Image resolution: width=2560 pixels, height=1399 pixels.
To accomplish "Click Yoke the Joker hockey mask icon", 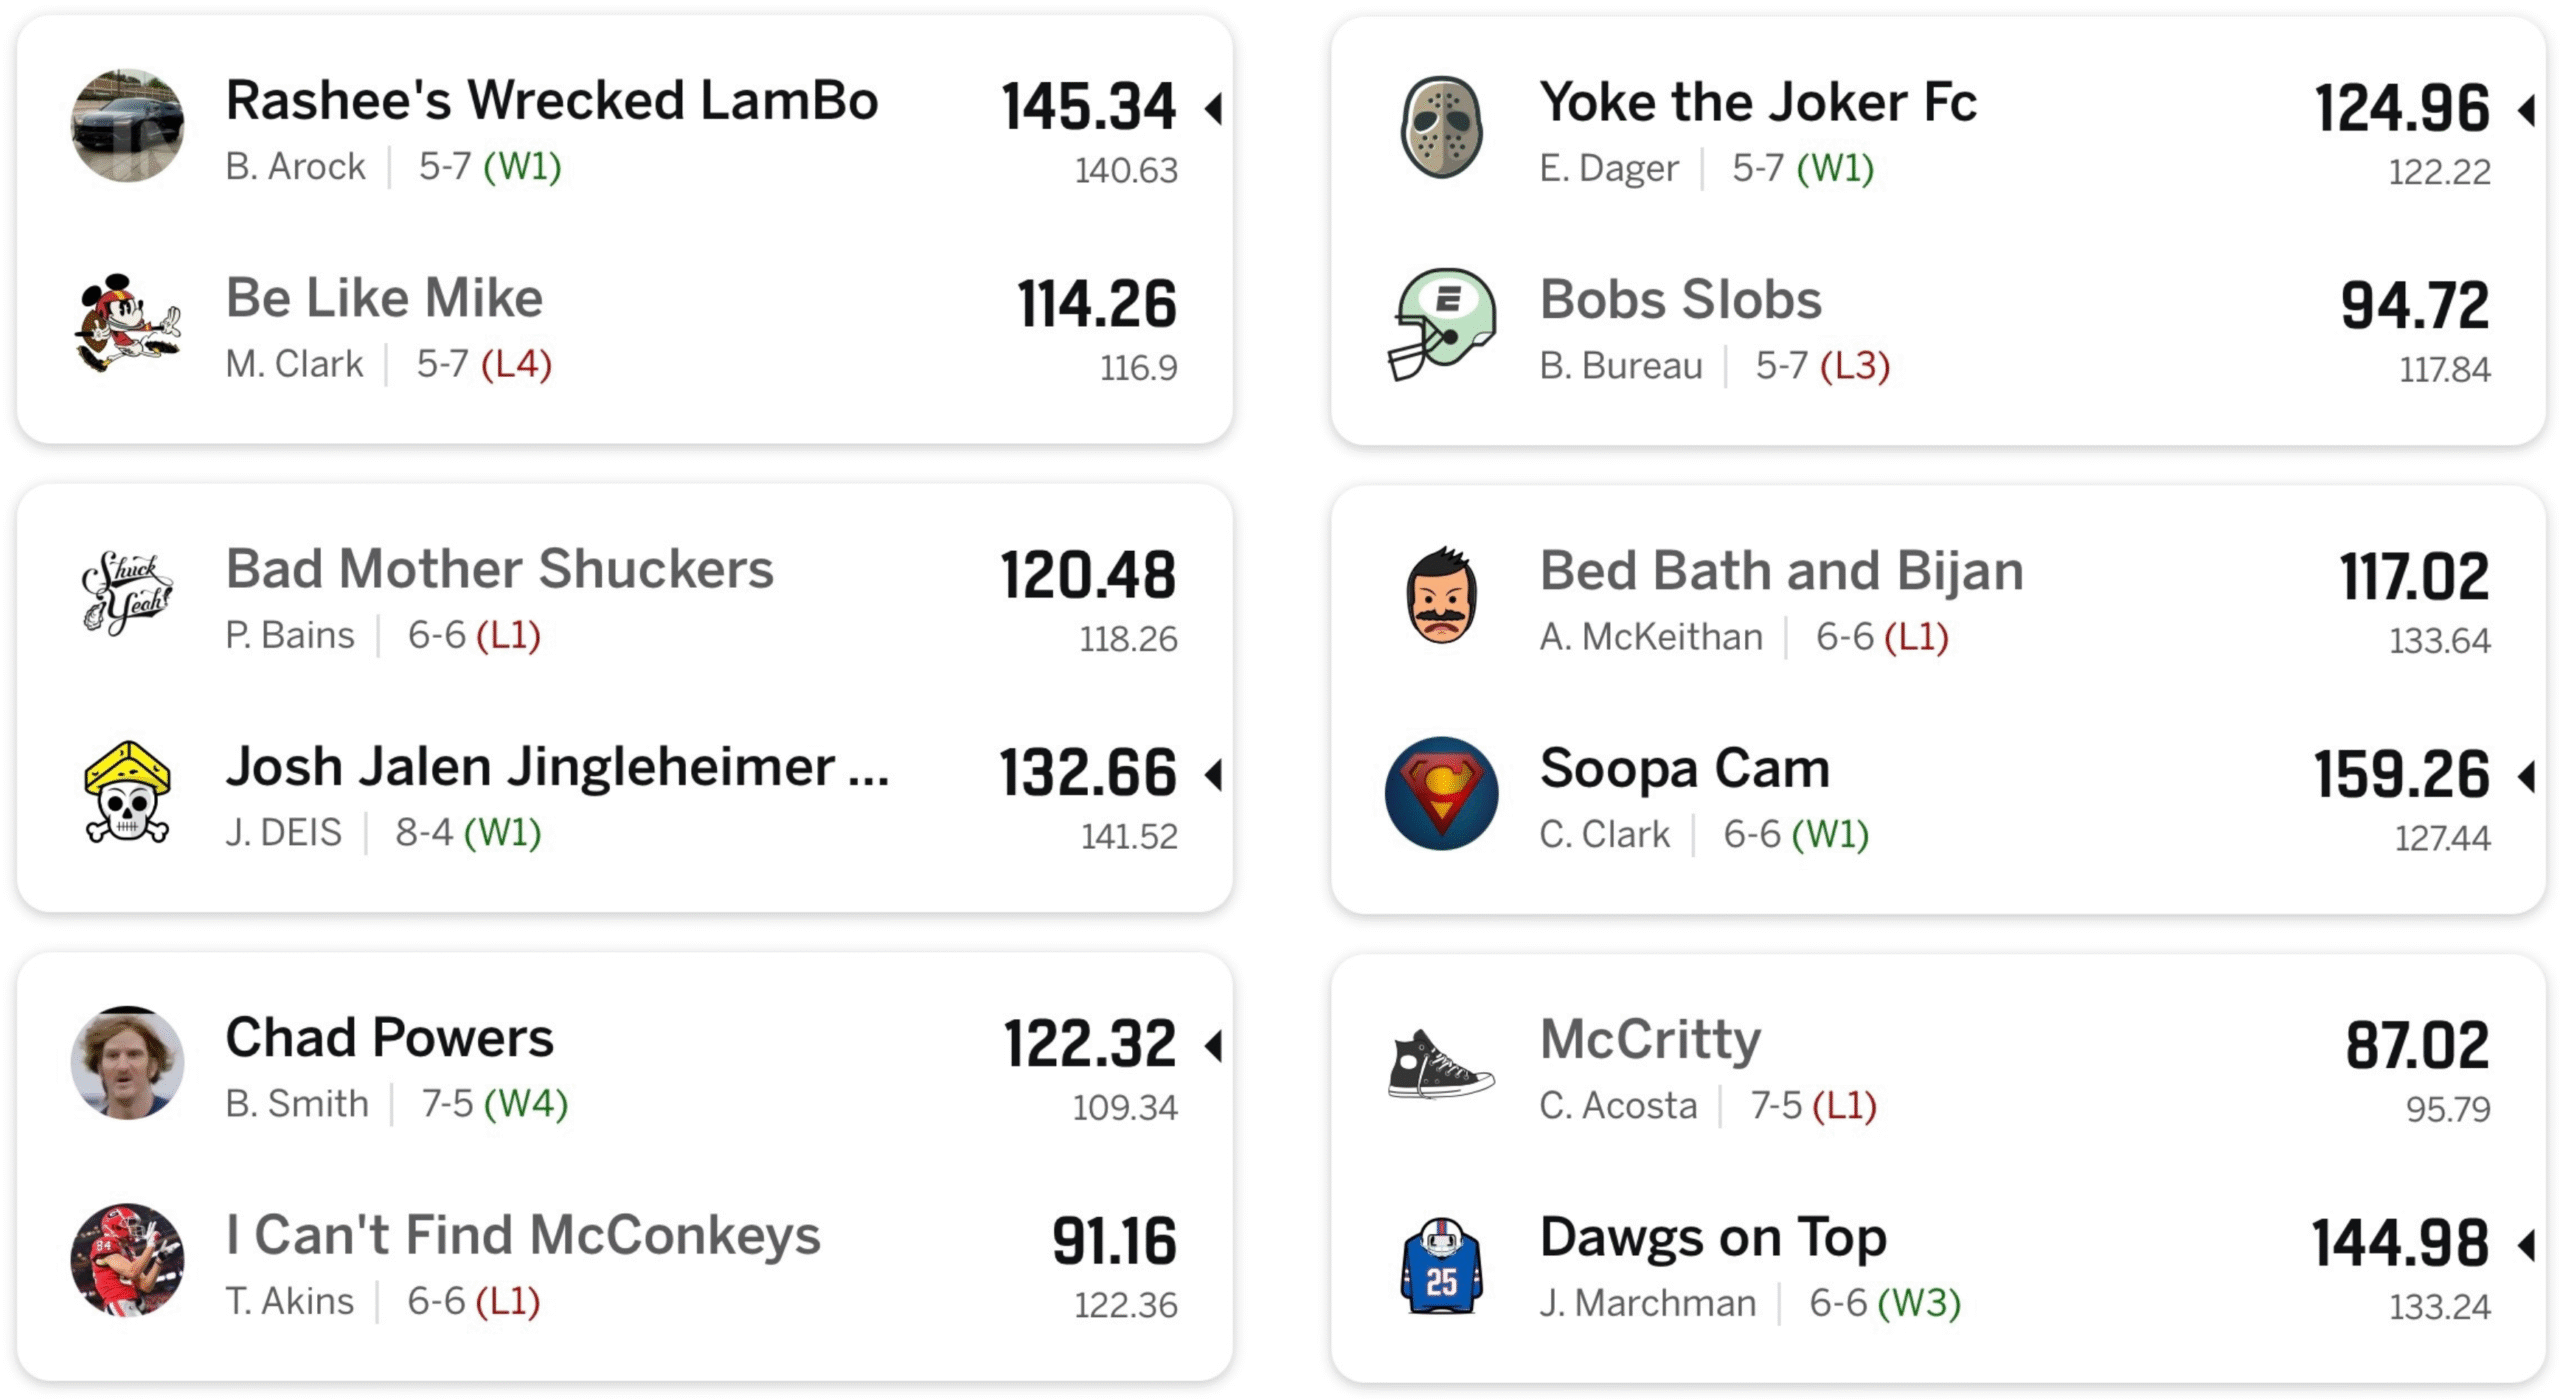I will (1441, 127).
